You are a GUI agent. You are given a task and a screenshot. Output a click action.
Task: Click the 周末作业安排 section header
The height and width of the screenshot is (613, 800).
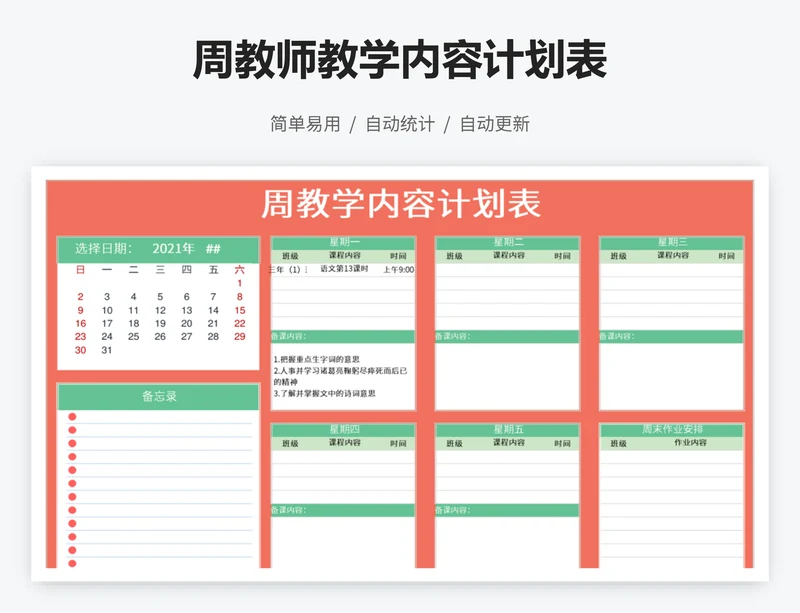pos(672,430)
